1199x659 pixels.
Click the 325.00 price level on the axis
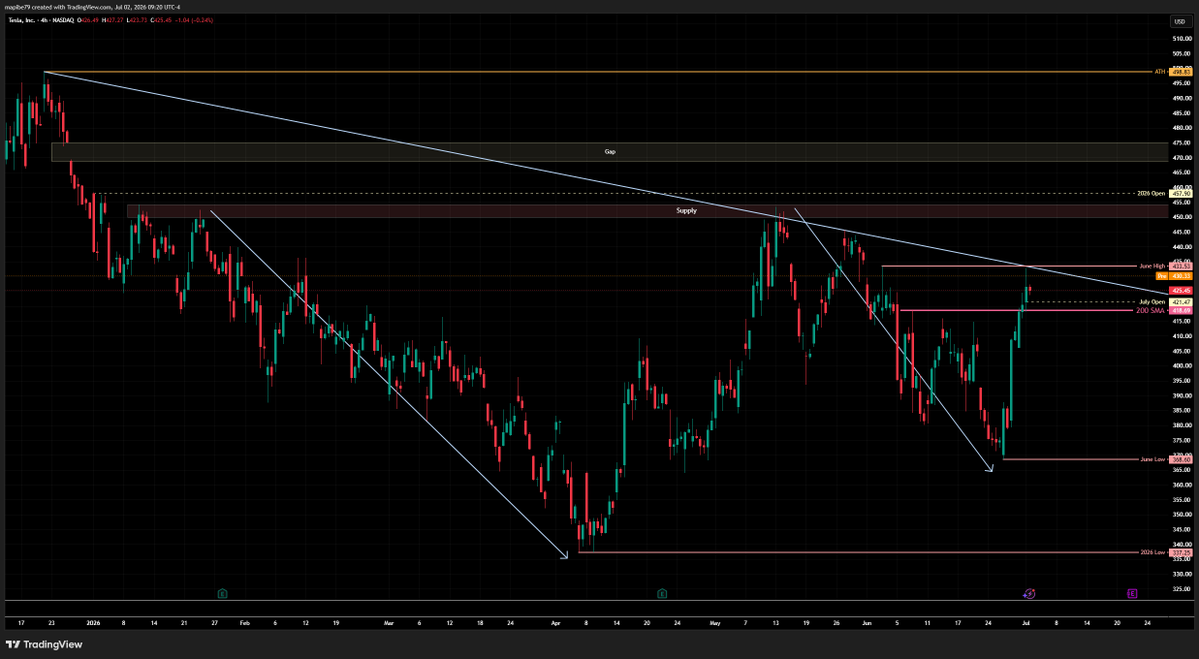(x=1181, y=589)
